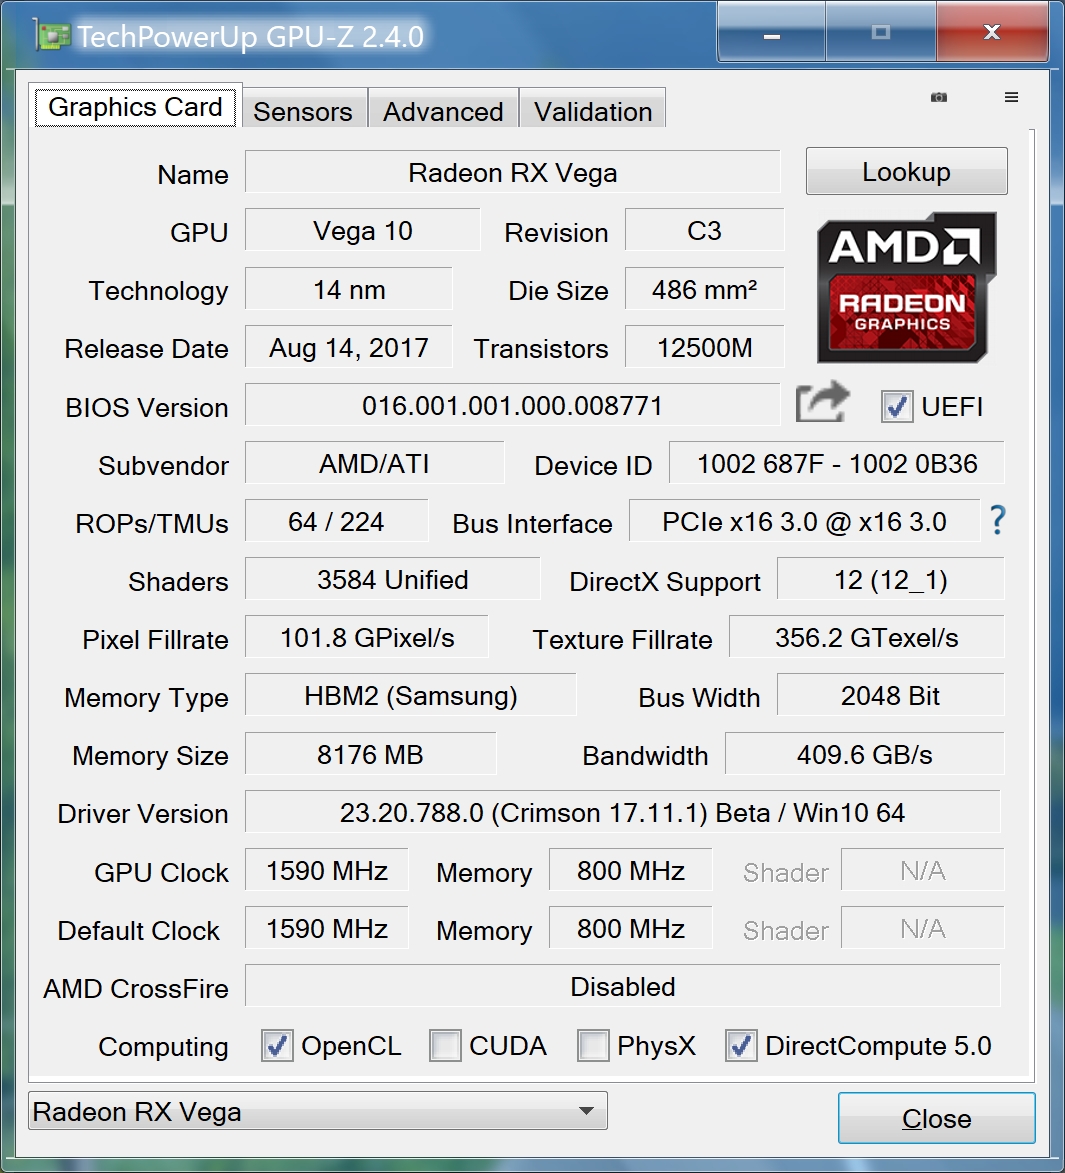Click the BIOS Version value field
This screenshot has width=1065, height=1173.
513,405
